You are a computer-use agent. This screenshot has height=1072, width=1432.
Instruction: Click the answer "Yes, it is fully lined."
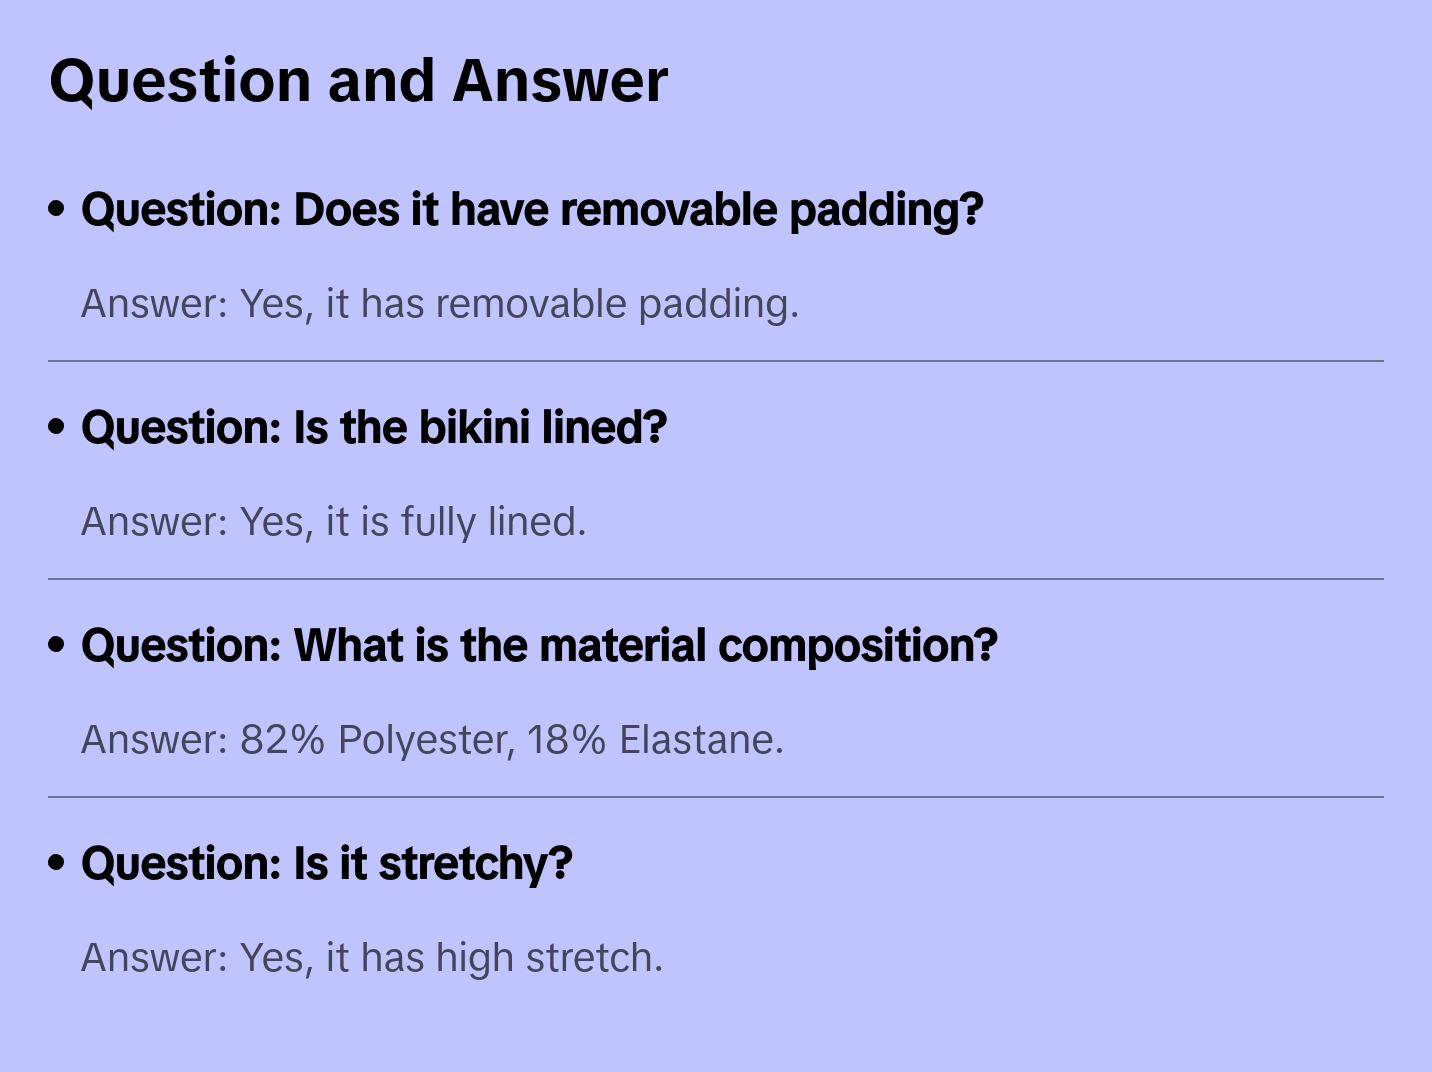333,522
